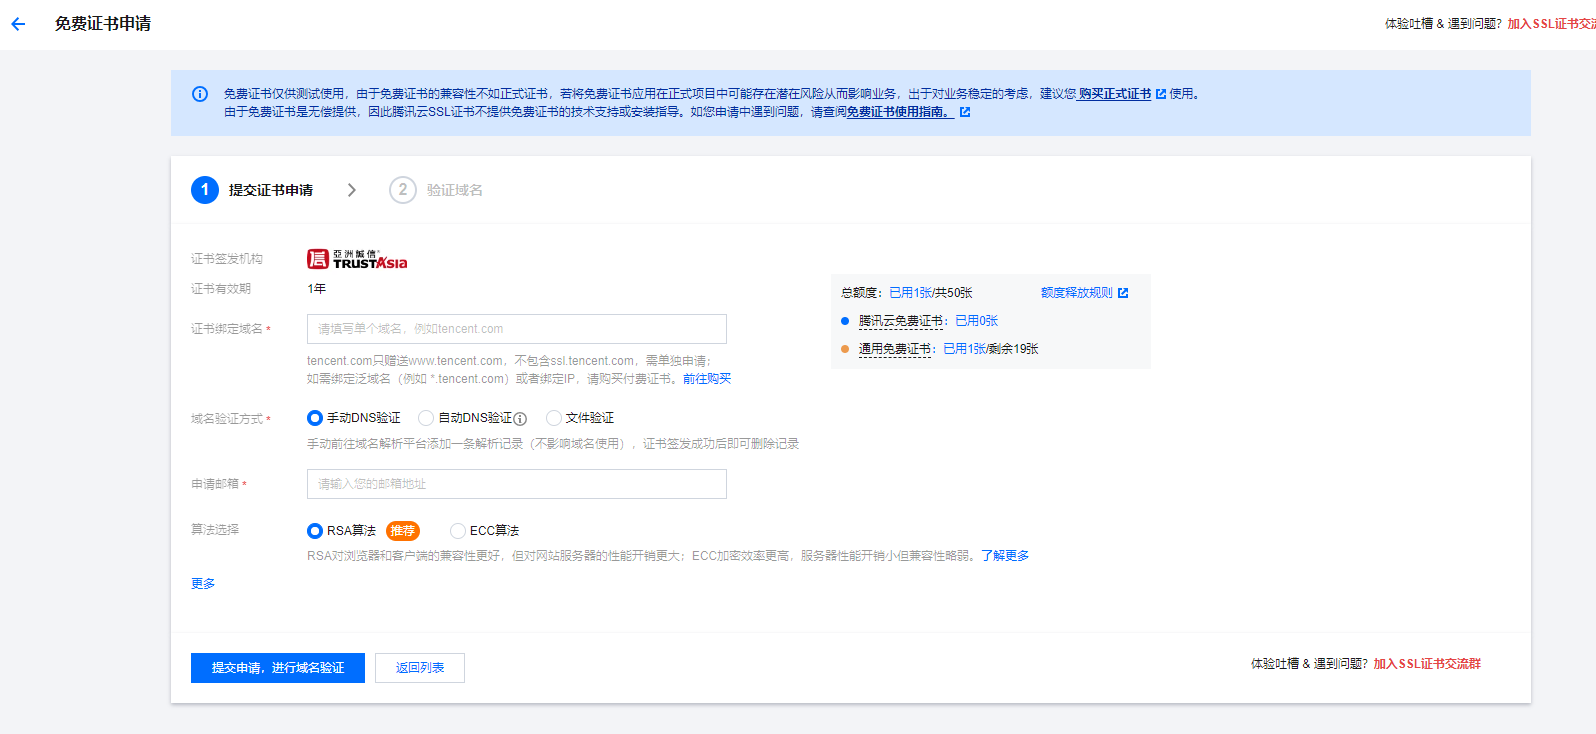Click the chevron between the steps

[351, 190]
